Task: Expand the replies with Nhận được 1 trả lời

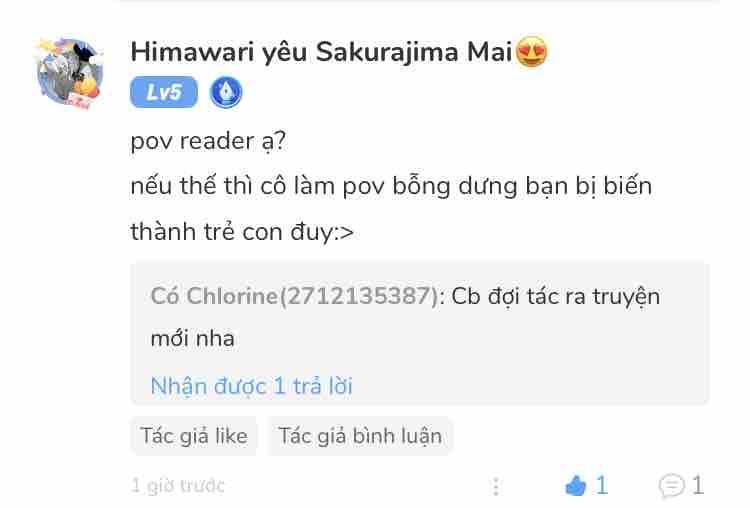Action: (x=252, y=386)
